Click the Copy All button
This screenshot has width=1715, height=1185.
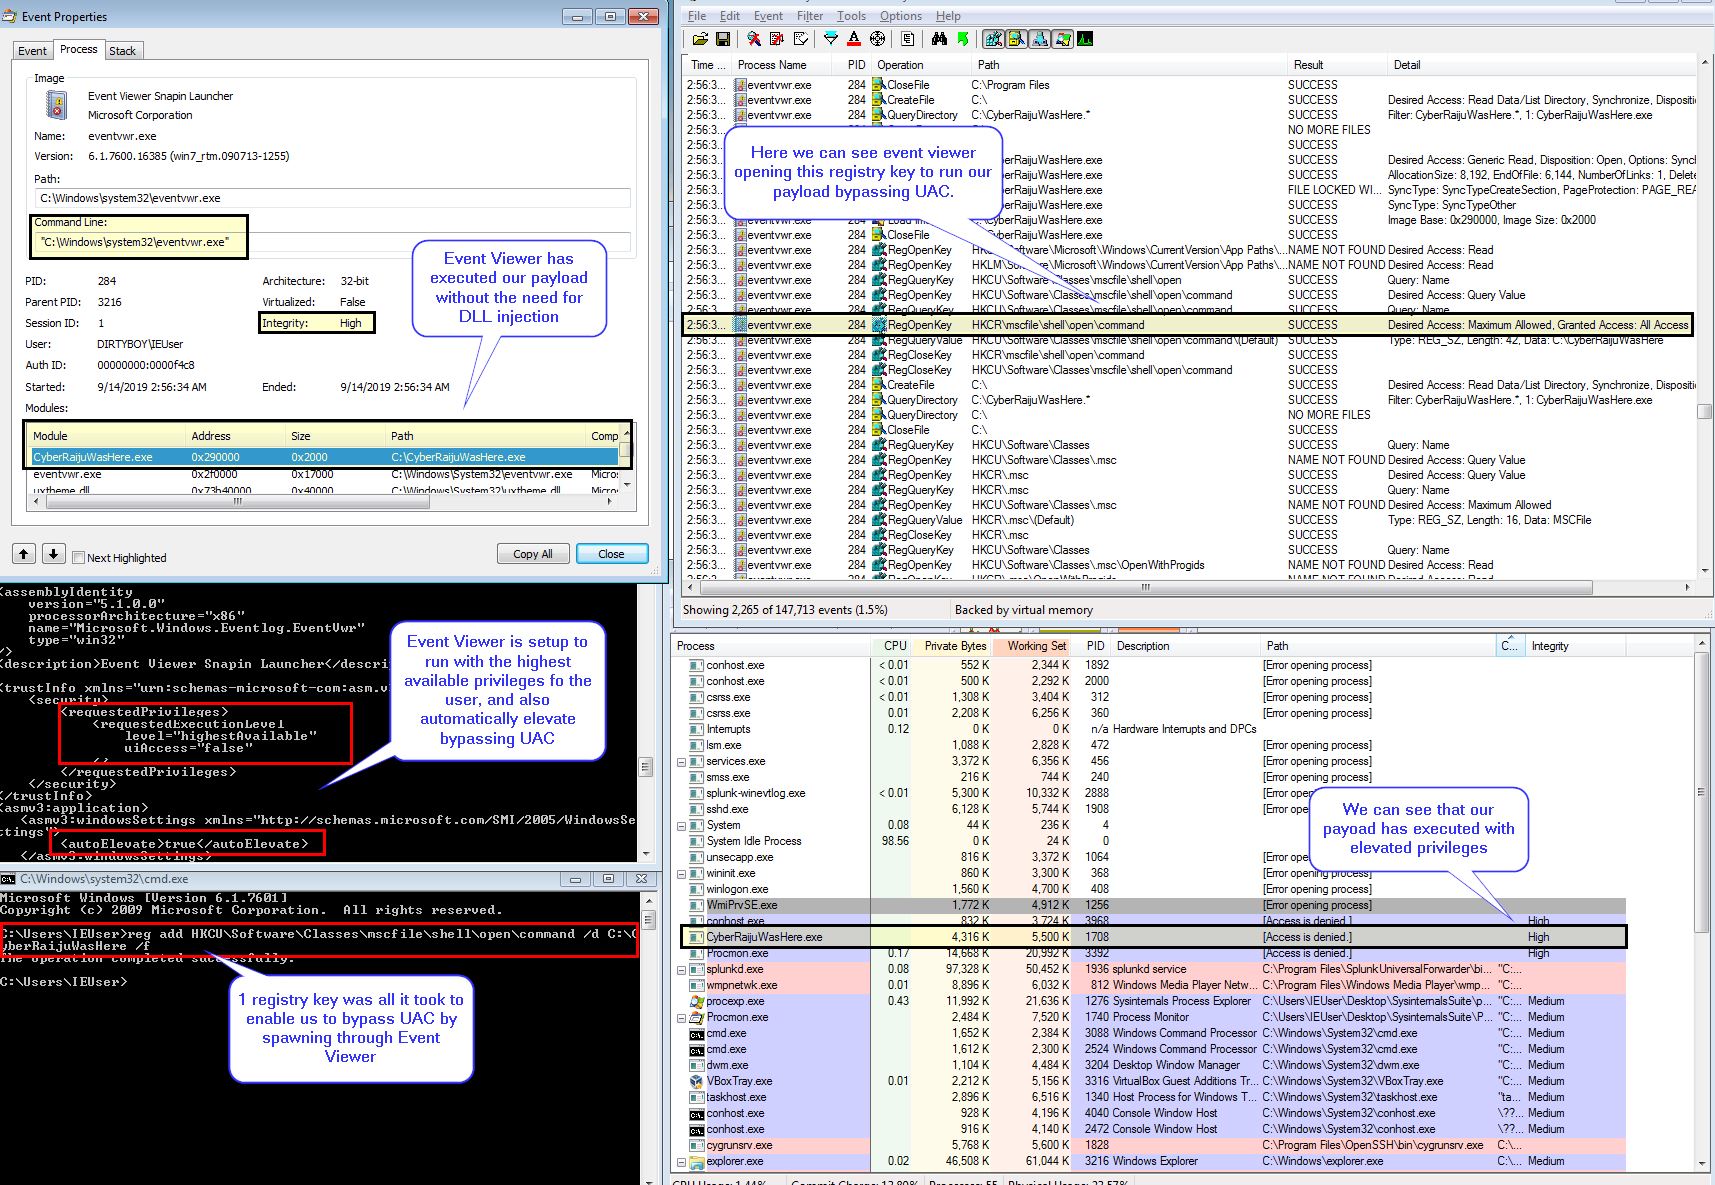(533, 554)
